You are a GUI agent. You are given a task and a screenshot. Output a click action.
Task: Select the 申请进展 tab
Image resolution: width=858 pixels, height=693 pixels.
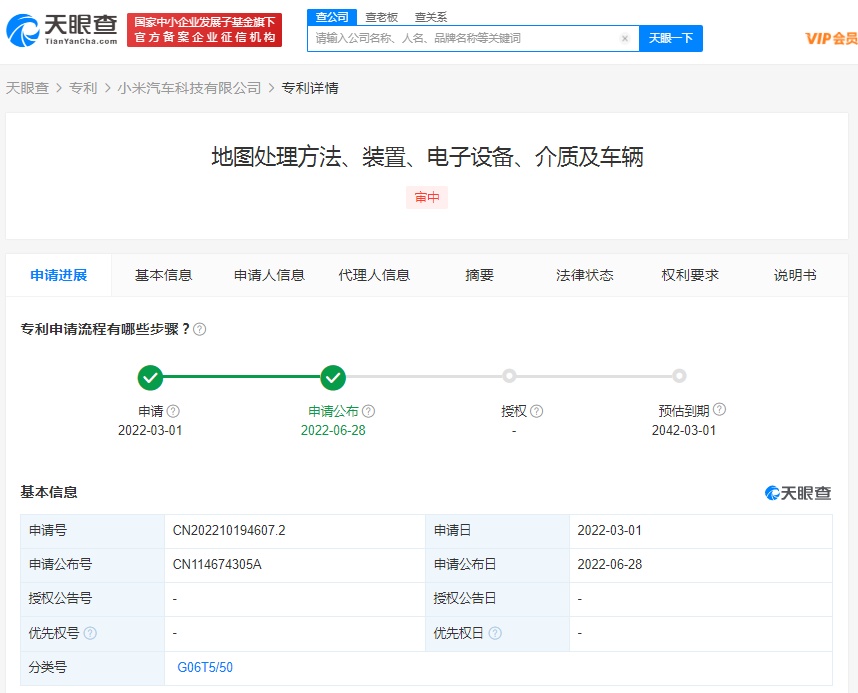click(x=59, y=275)
